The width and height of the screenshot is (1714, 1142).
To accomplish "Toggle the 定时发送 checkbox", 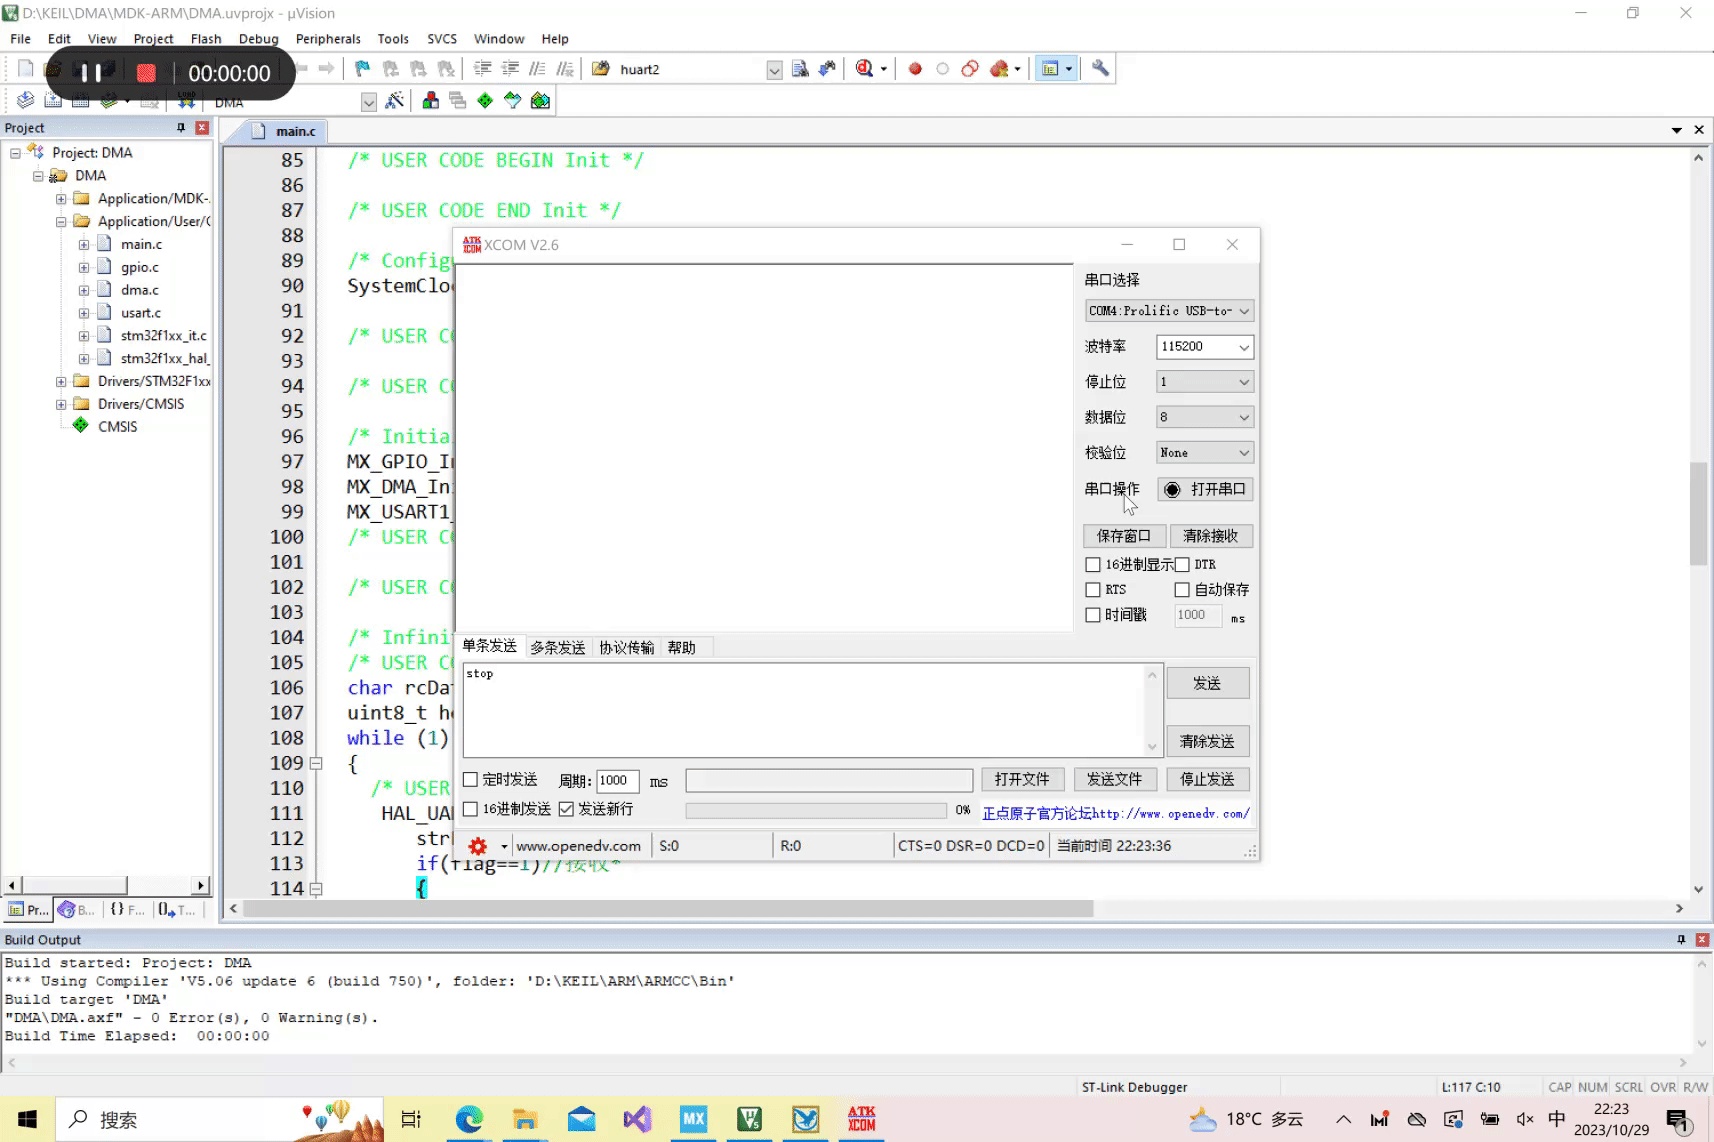I will pos(471,780).
